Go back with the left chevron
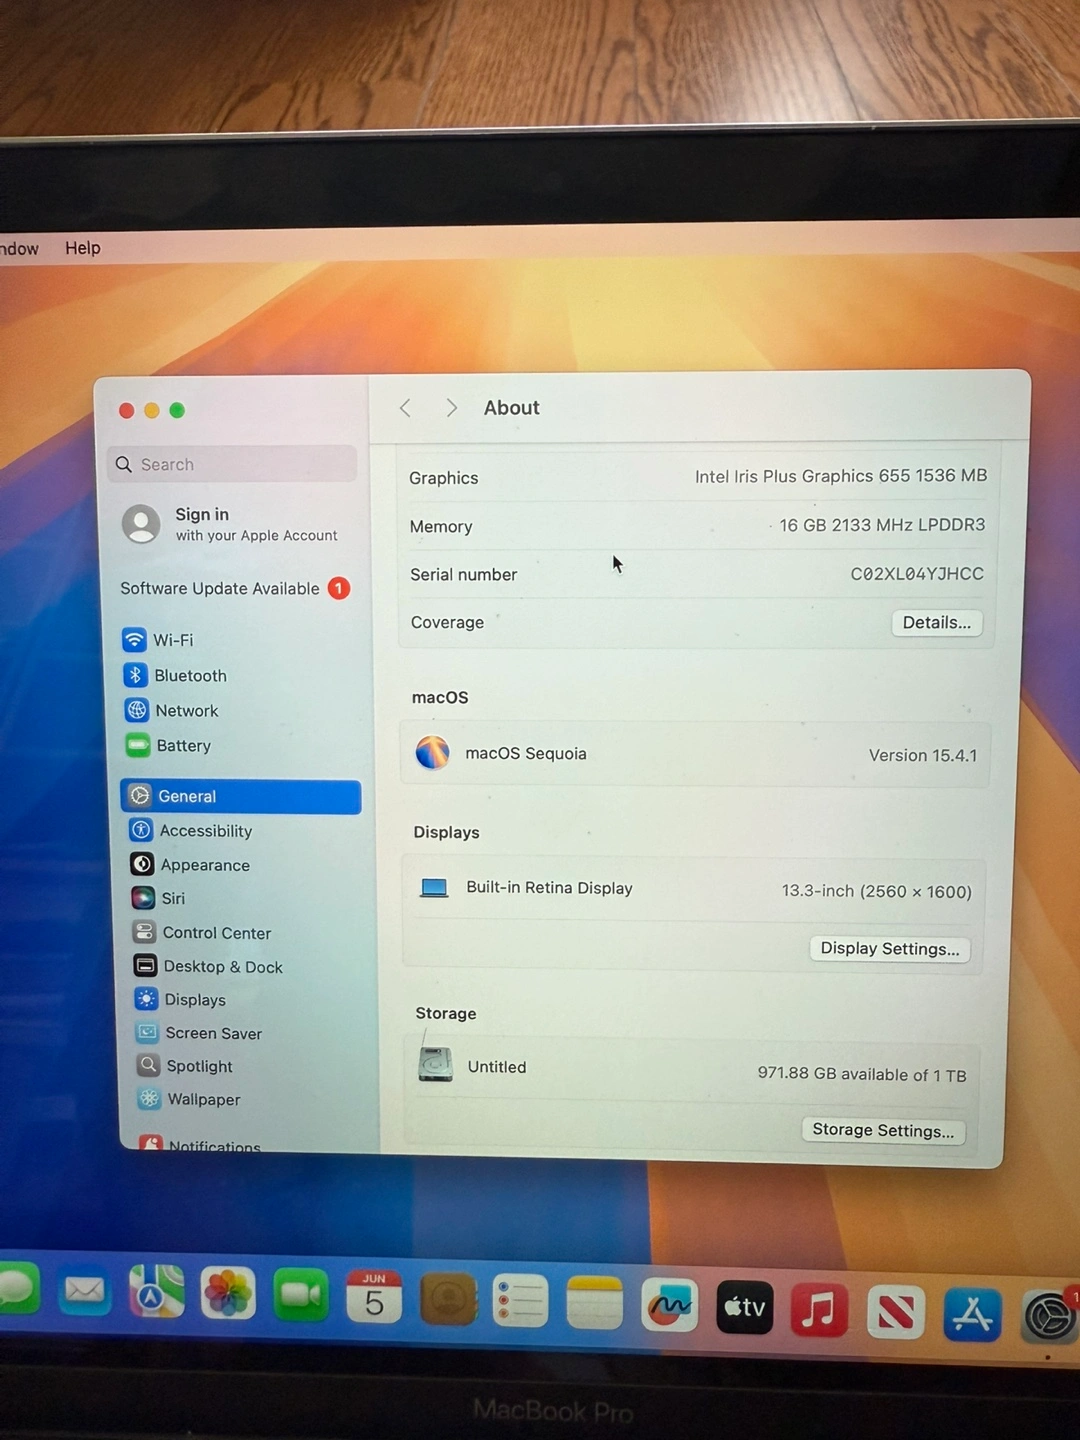The height and width of the screenshot is (1440, 1080). (405, 407)
